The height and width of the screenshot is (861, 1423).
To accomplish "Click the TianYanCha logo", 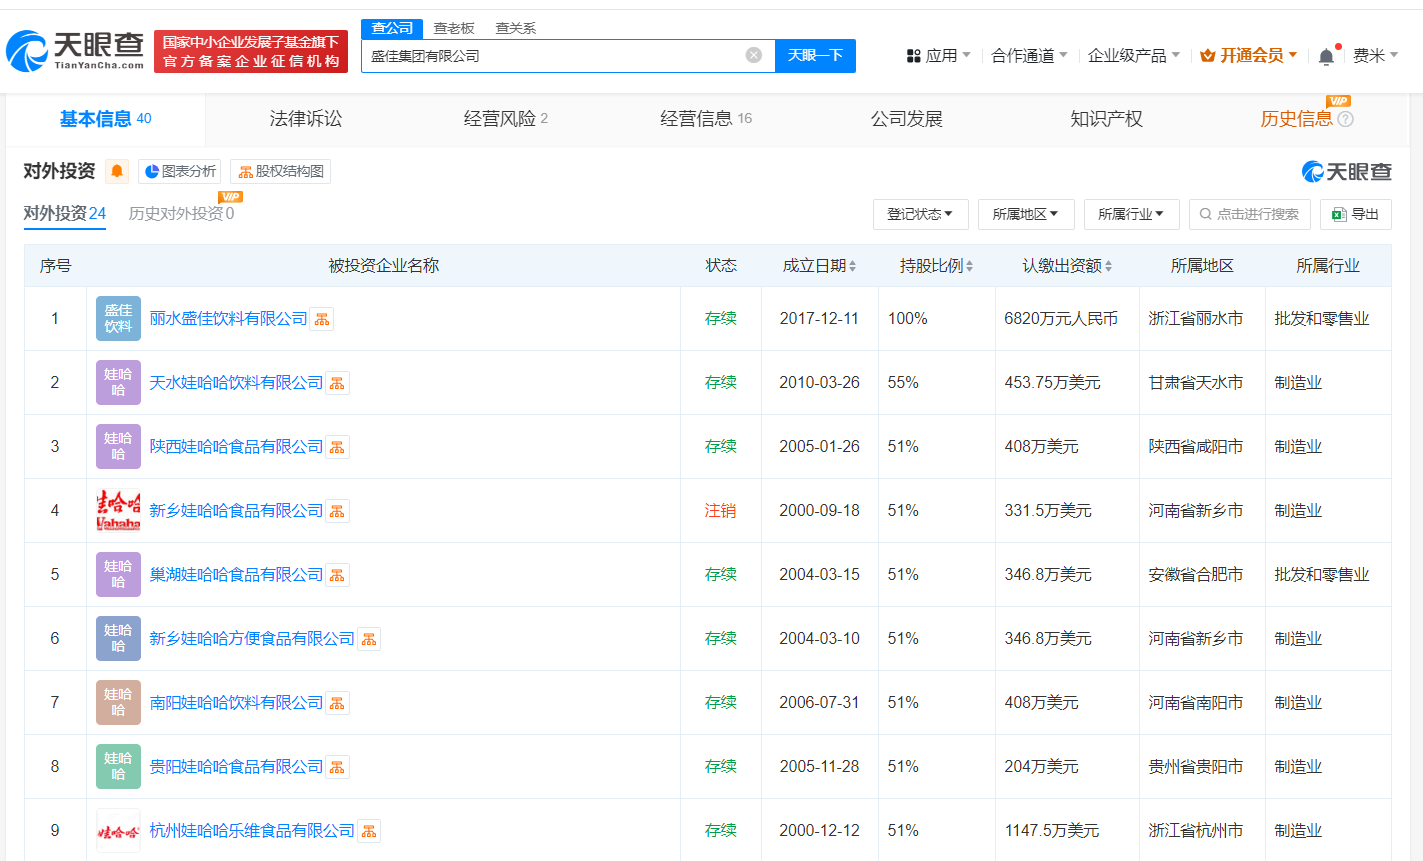I will [75, 50].
